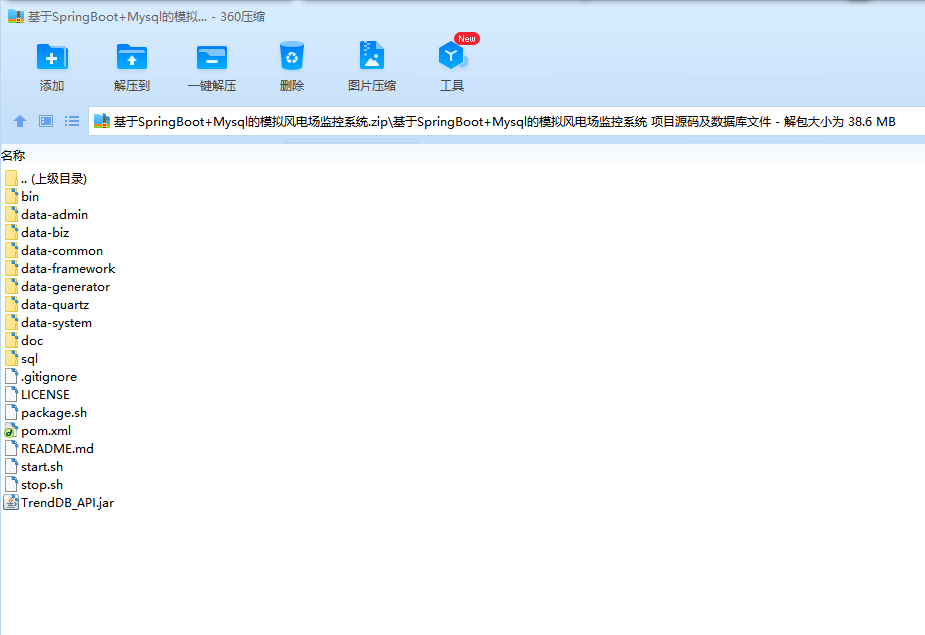The image size is (925, 635).
Task: Sort by the 名称 column header
Action: 13,156
